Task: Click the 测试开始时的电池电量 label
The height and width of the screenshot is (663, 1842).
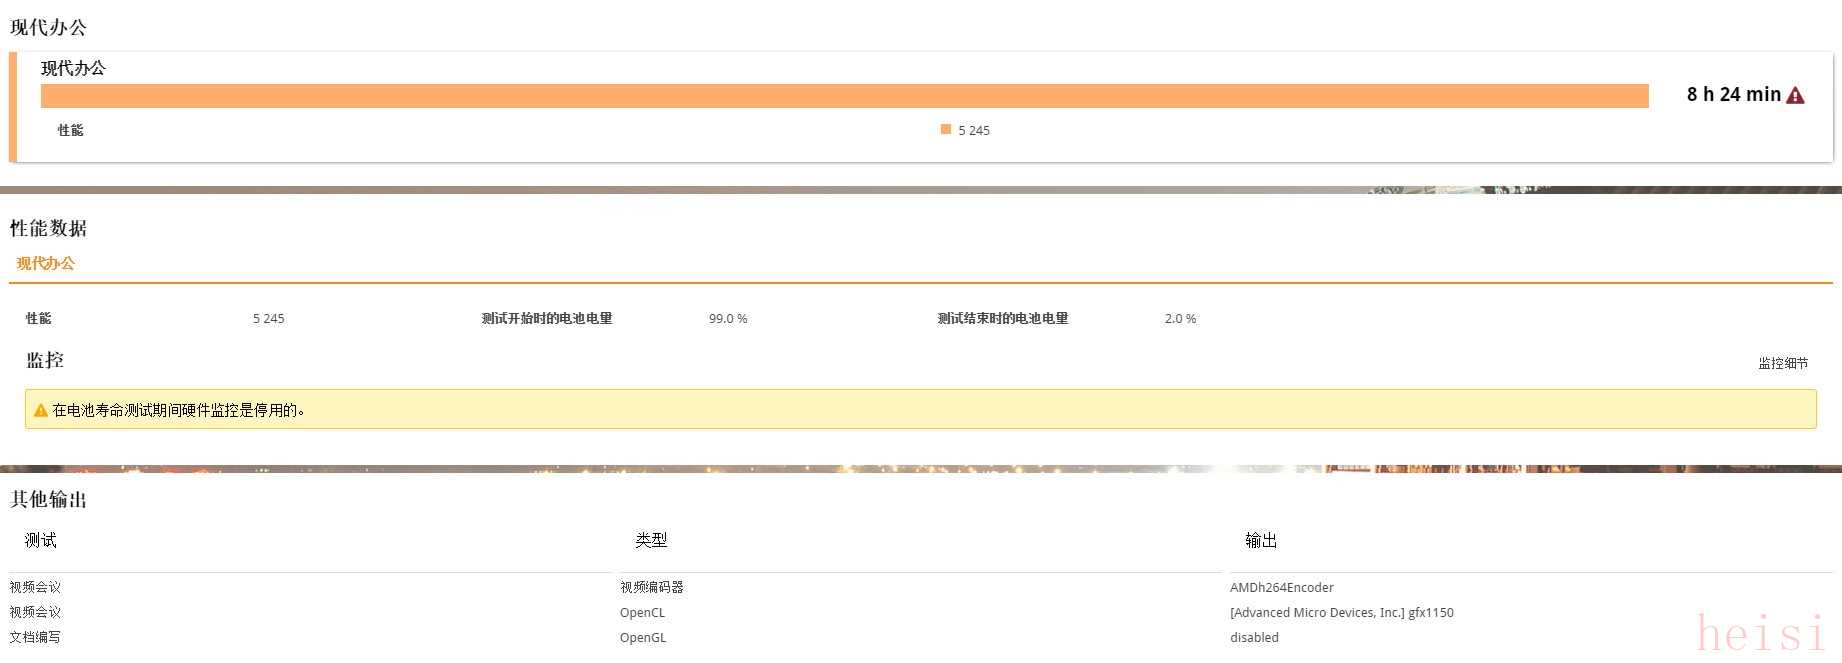Action: click(546, 318)
